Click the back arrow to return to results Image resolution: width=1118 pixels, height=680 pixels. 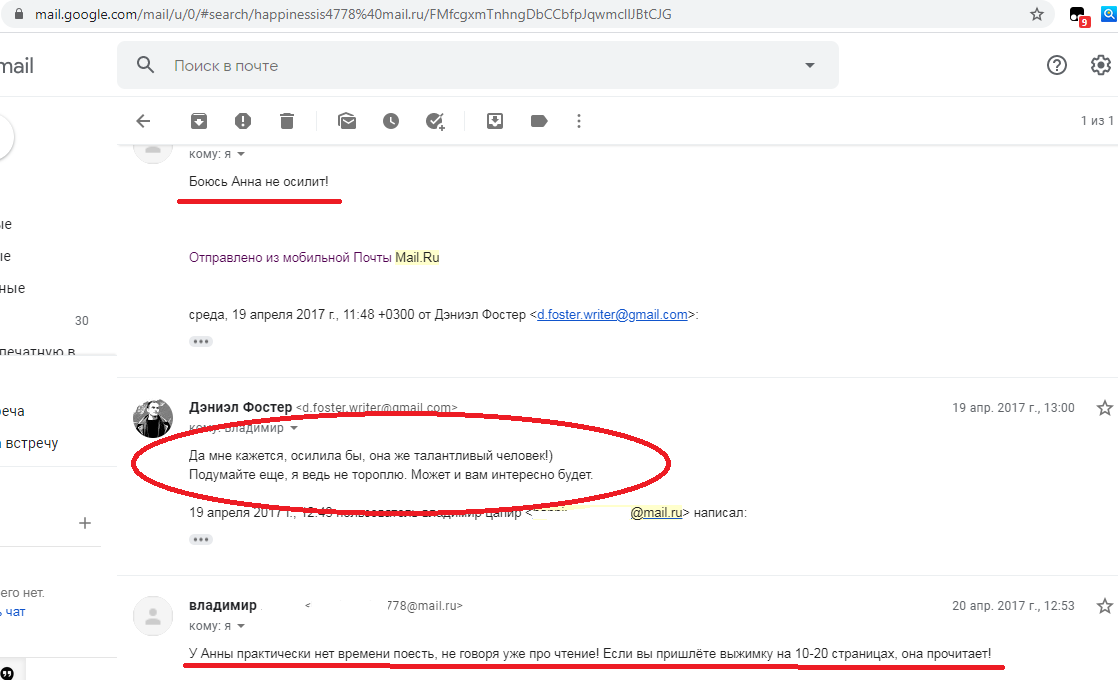(x=143, y=121)
